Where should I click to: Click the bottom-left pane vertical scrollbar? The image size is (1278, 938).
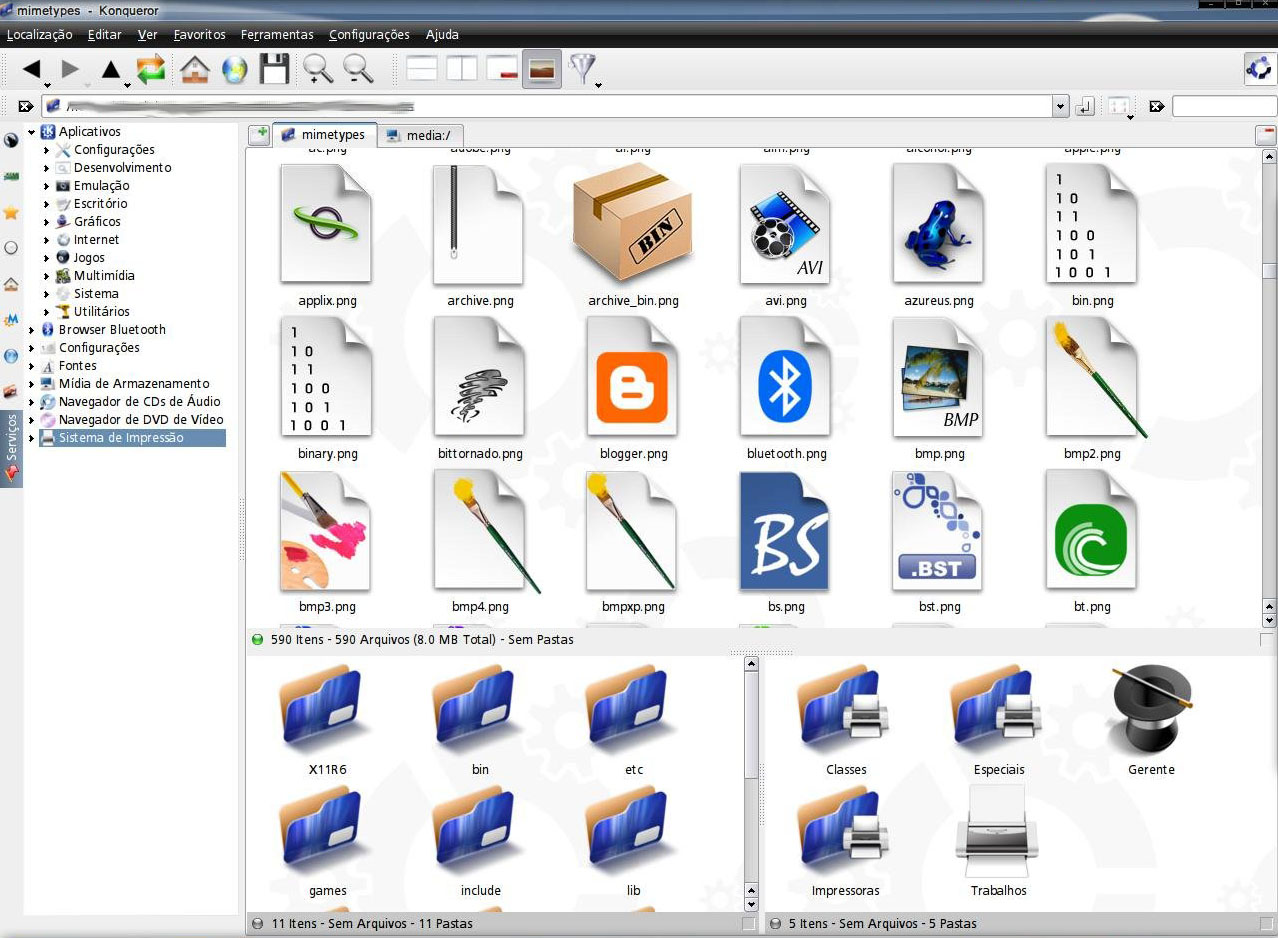coord(752,784)
